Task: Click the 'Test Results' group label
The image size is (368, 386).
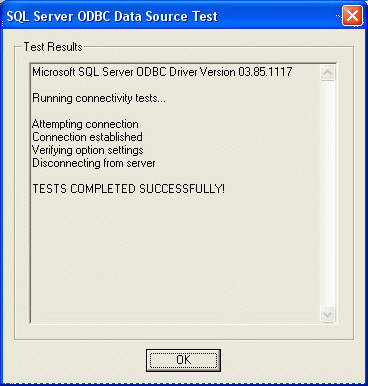Action: pos(53,47)
